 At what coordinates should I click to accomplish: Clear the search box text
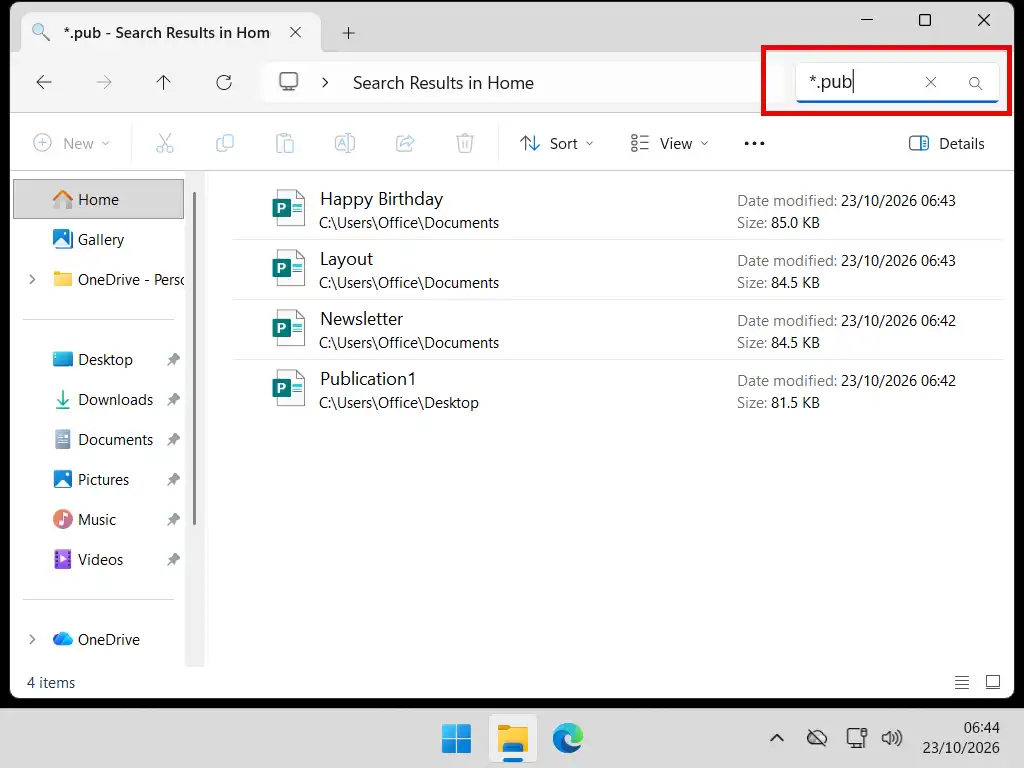tap(931, 82)
